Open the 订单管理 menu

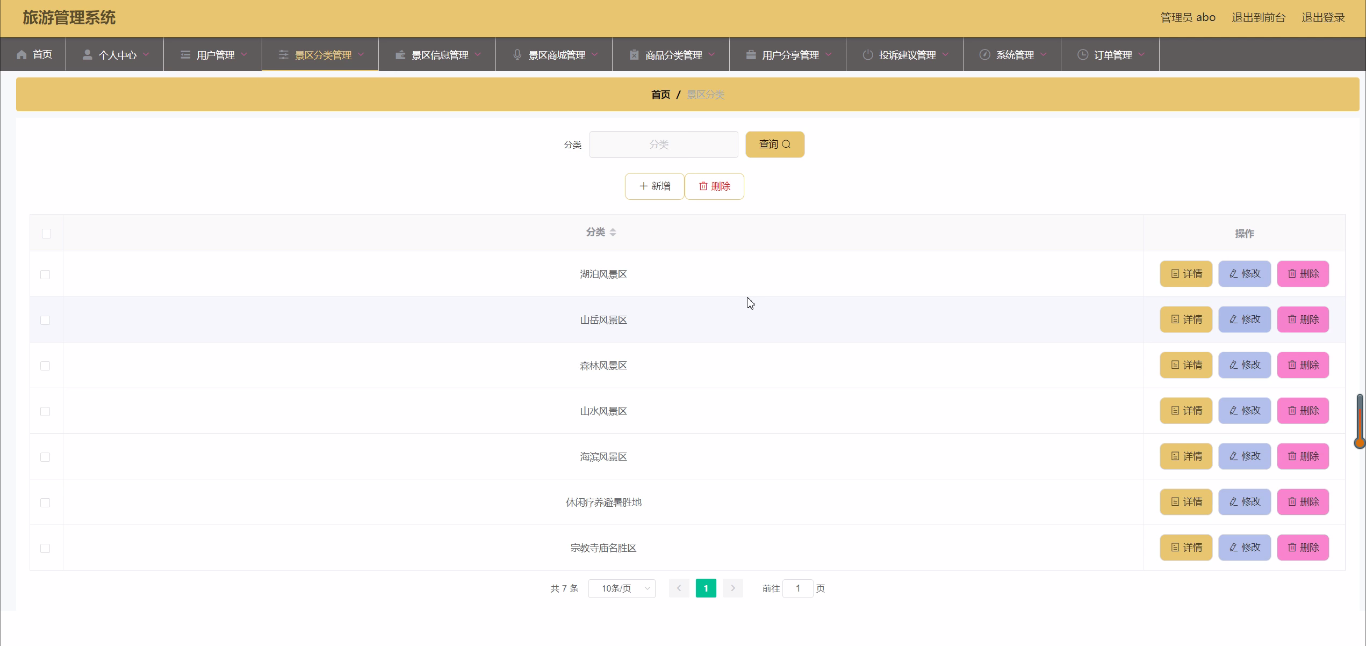(x=1110, y=55)
